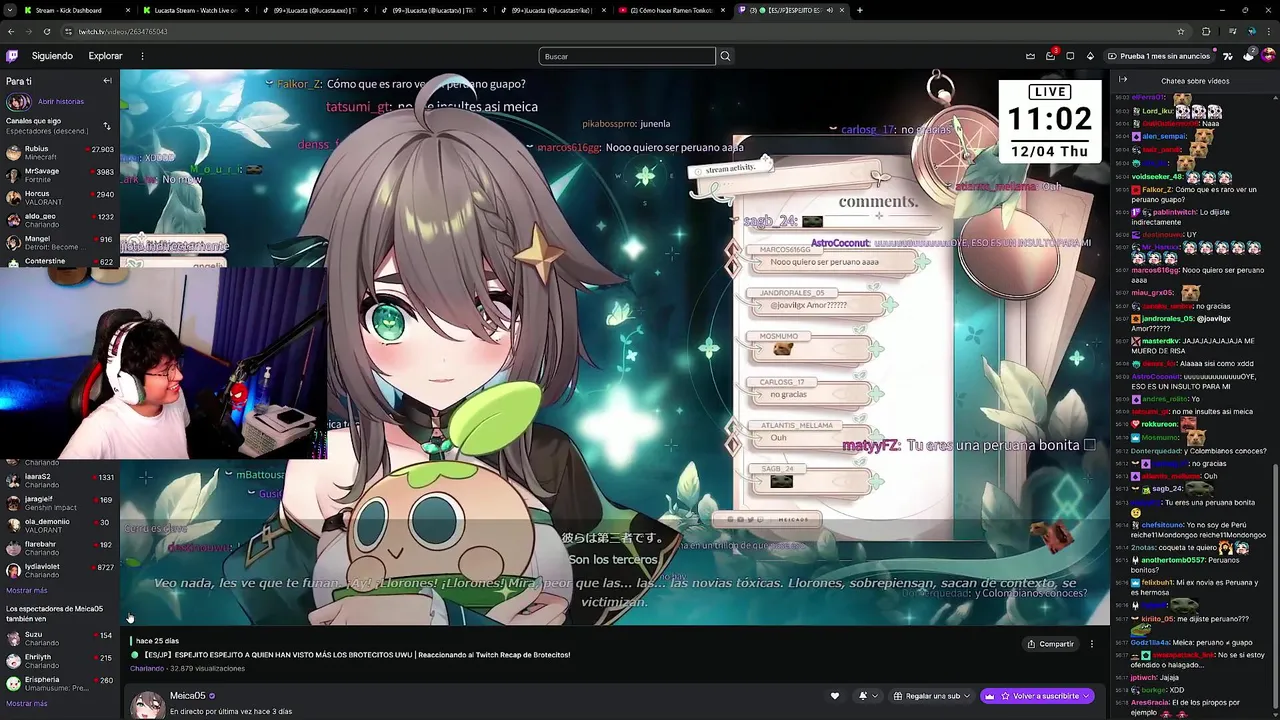Open Mangel channel in sidebar
Screen dimensions: 1280x720
[60, 243]
